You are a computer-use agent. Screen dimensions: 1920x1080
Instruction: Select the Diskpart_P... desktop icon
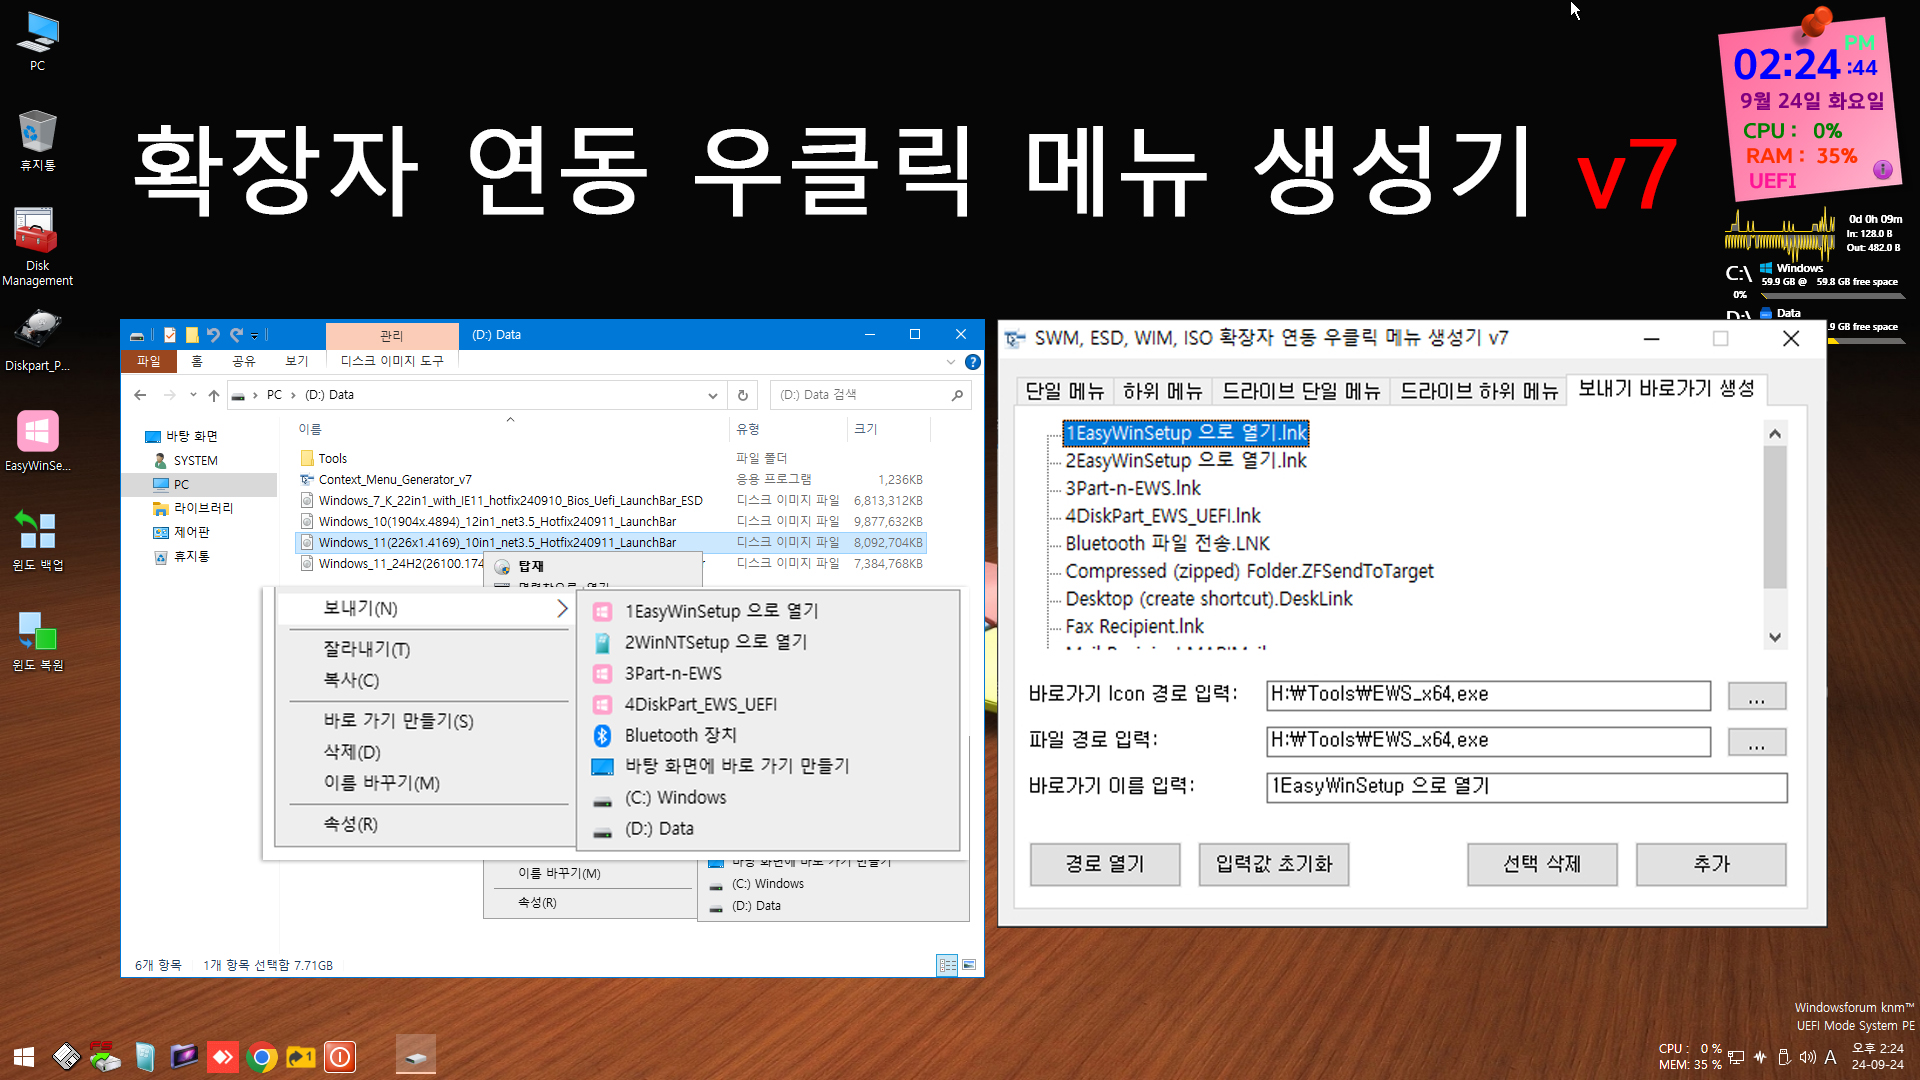tap(37, 341)
